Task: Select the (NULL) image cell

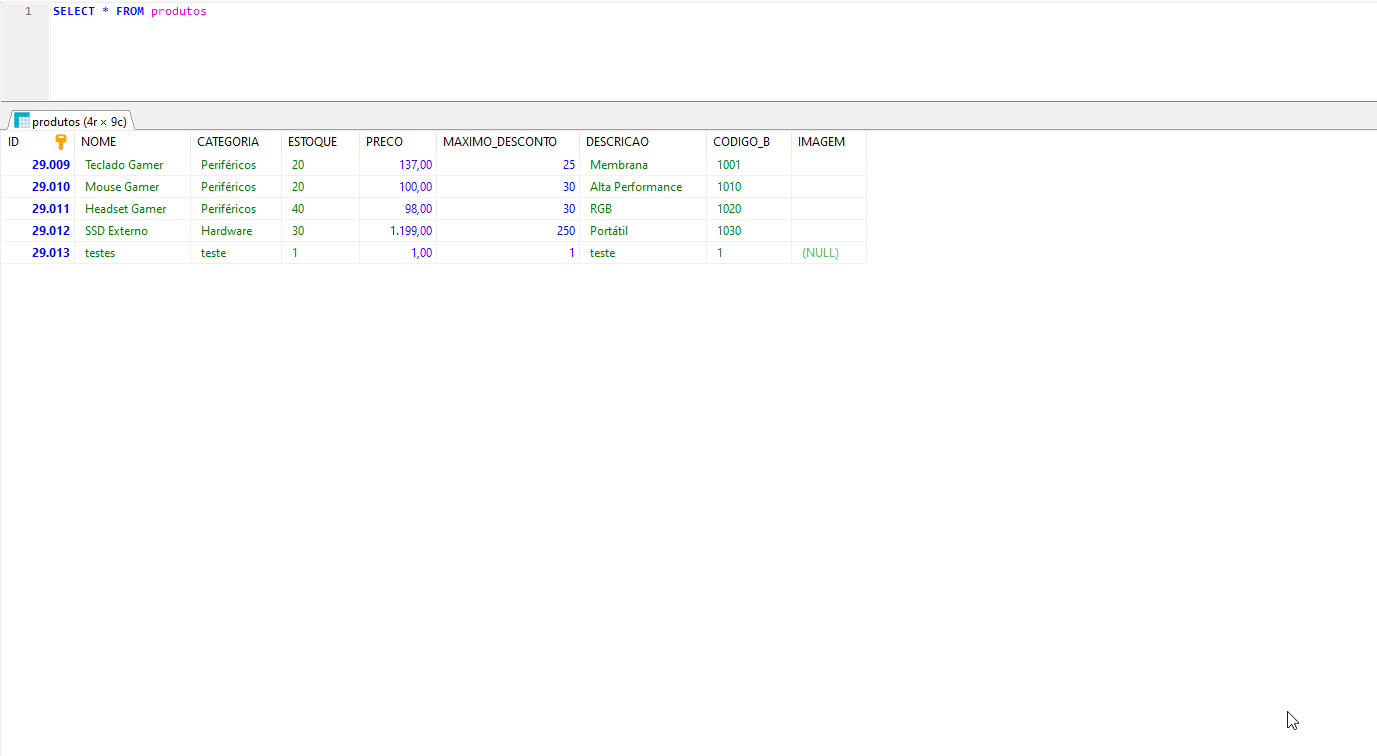Action: pos(829,253)
